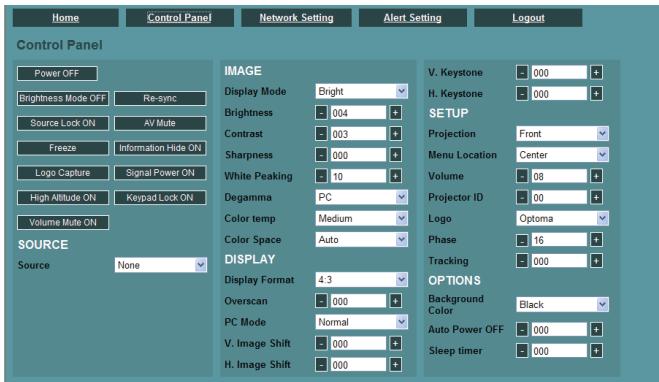Click the Re-sync button
This screenshot has width=659, height=382.
[160, 98]
